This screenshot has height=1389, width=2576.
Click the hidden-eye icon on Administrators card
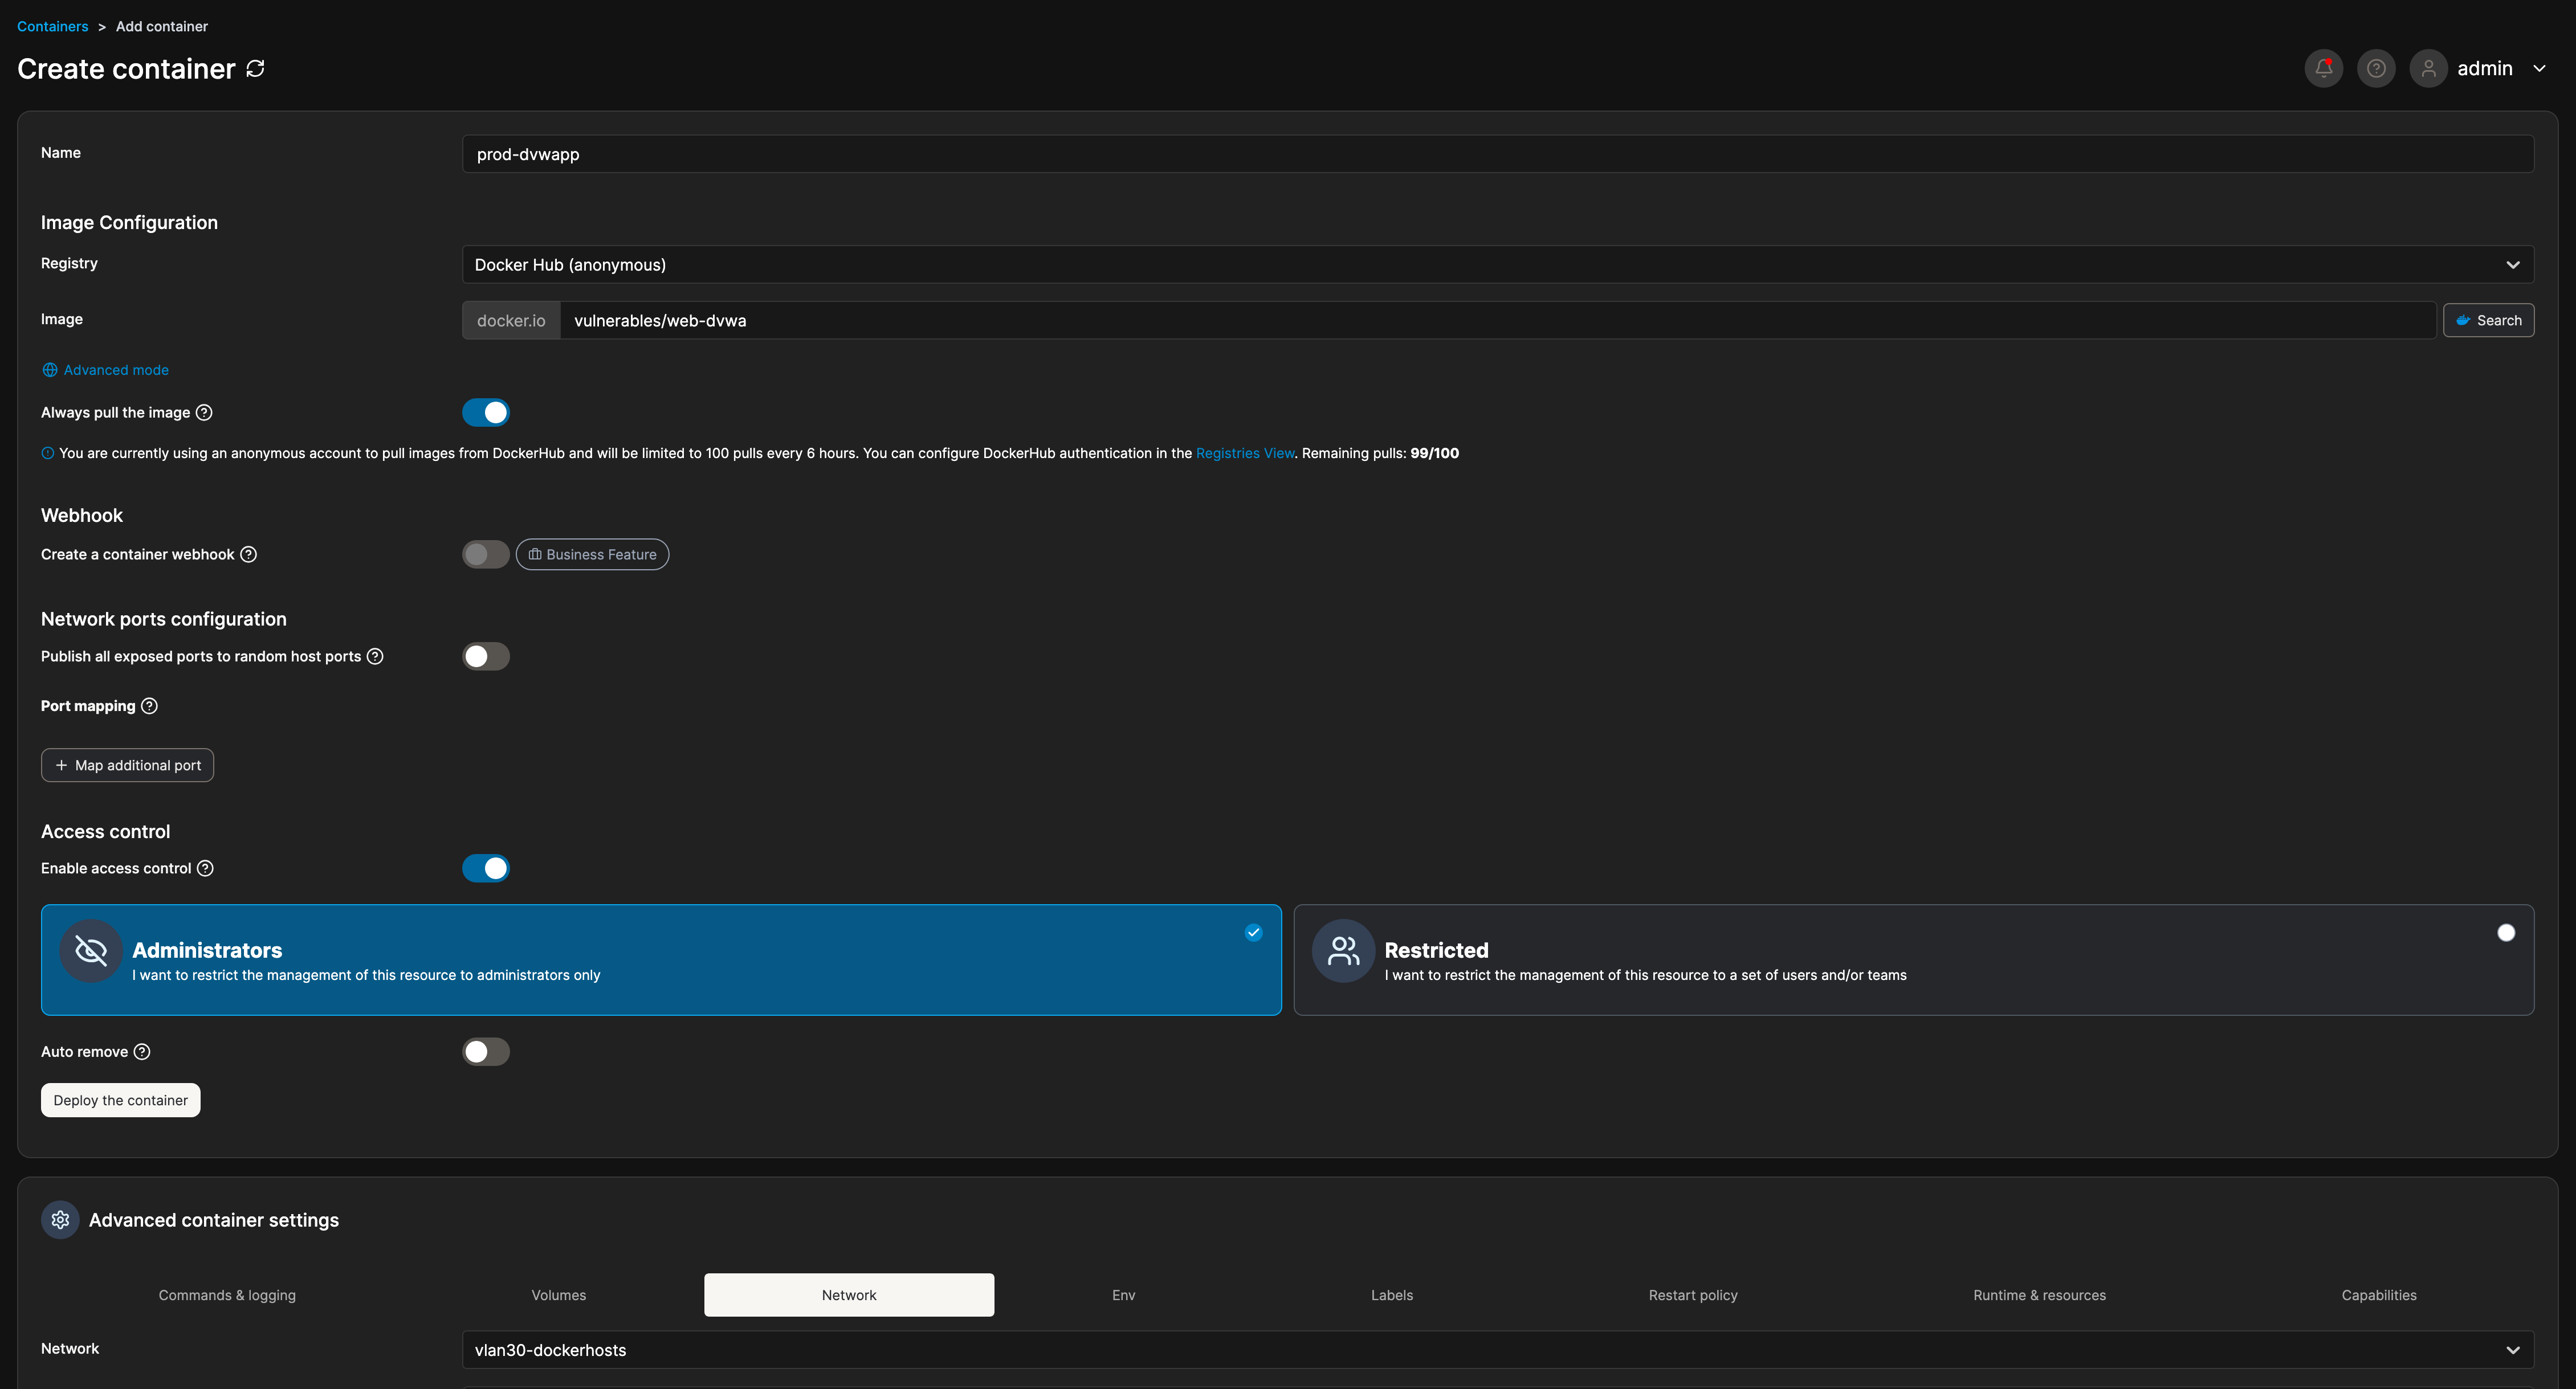(x=91, y=951)
